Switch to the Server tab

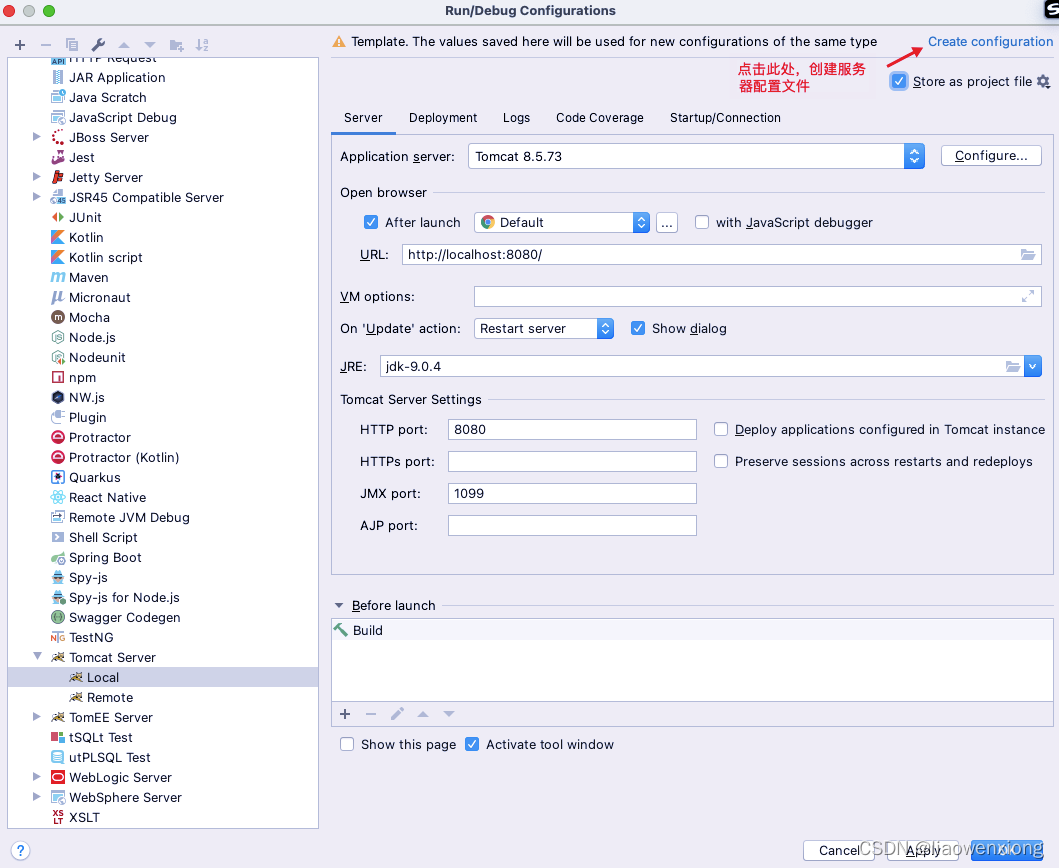click(x=363, y=118)
